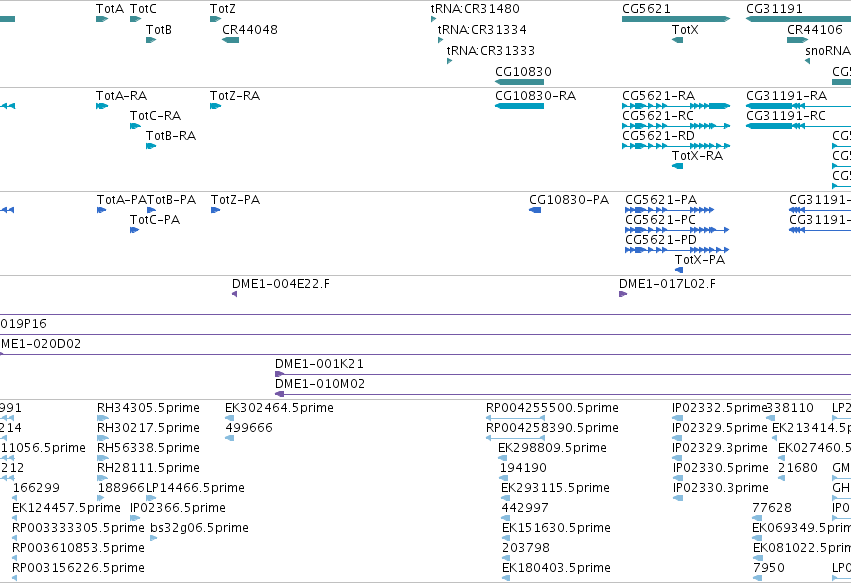Open the CG5621-PC protein feature

[x=677, y=230]
